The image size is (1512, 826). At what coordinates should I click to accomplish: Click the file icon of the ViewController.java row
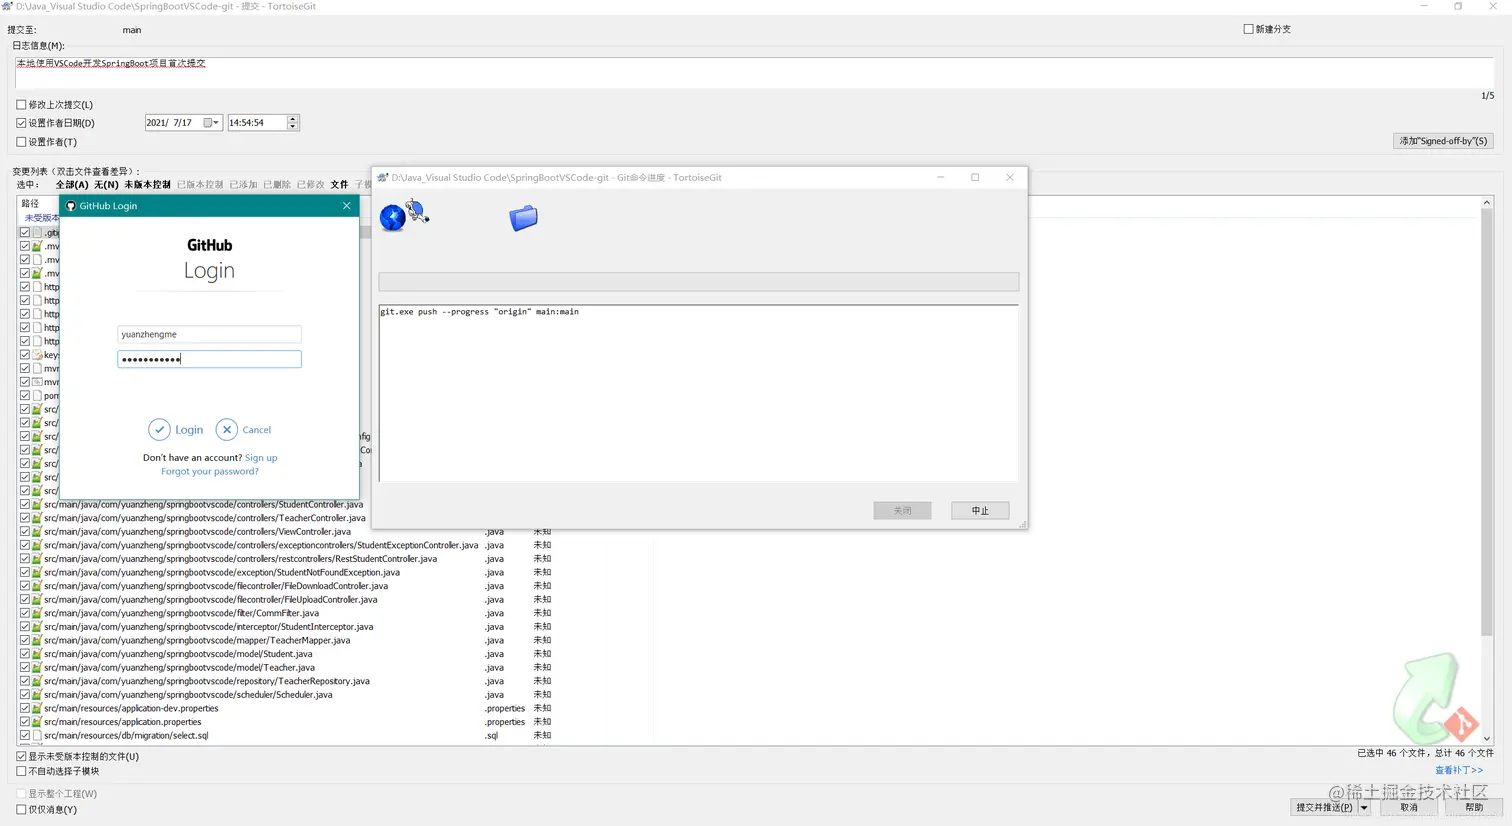pos(37,532)
